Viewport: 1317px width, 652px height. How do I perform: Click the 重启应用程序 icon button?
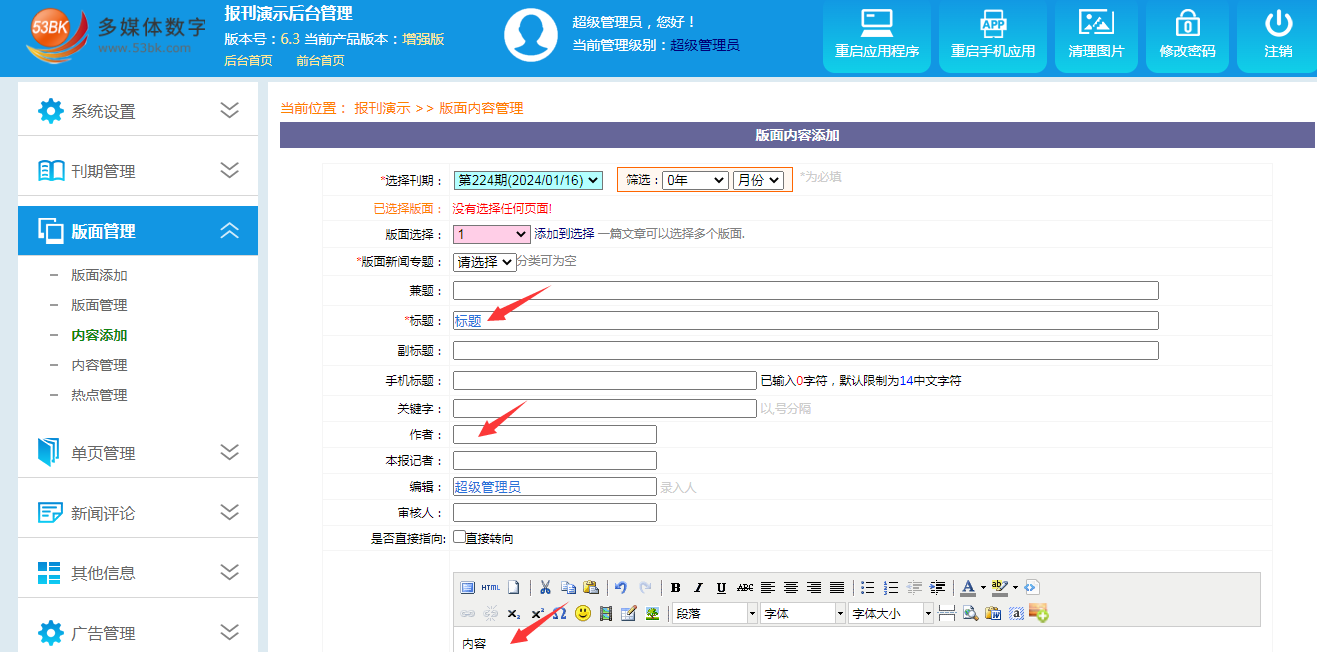pos(876,36)
